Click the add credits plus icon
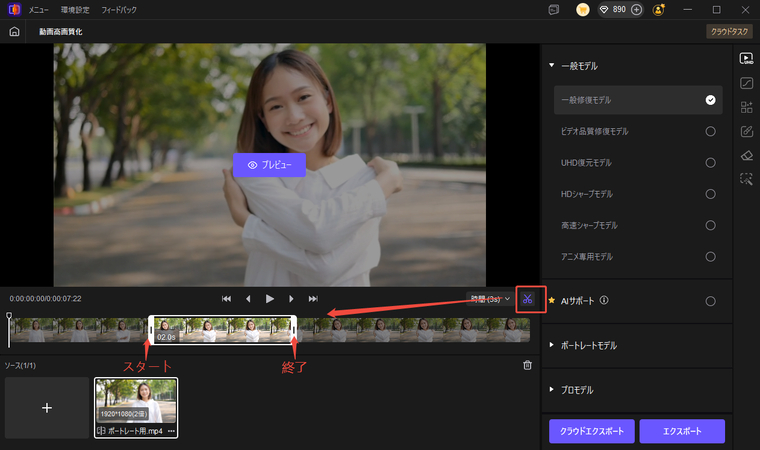 (636, 9)
